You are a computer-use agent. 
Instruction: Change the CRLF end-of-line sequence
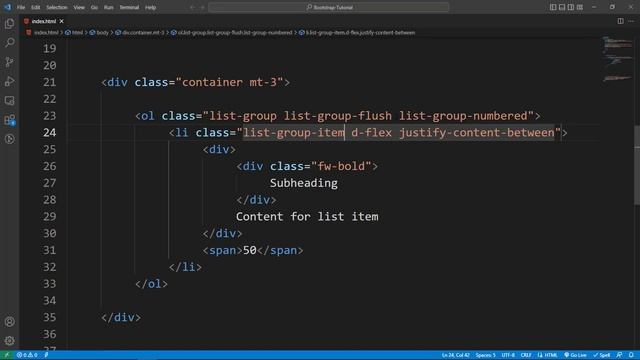[x=526, y=355]
